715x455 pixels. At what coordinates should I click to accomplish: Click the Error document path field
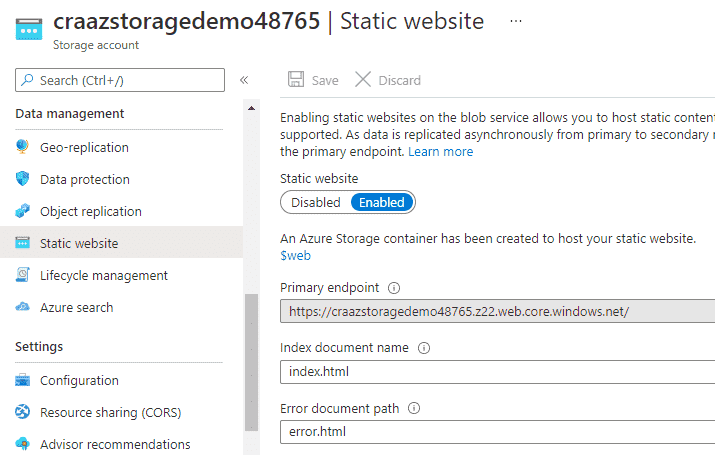click(497, 431)
